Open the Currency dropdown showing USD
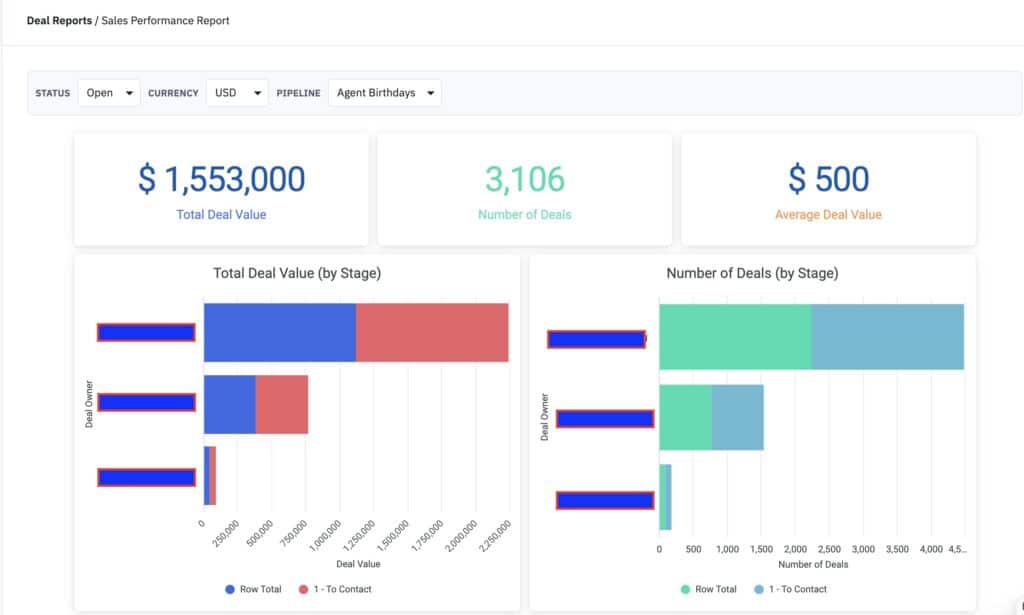Screen dimensions: 1024x615 tap(236, 93)
